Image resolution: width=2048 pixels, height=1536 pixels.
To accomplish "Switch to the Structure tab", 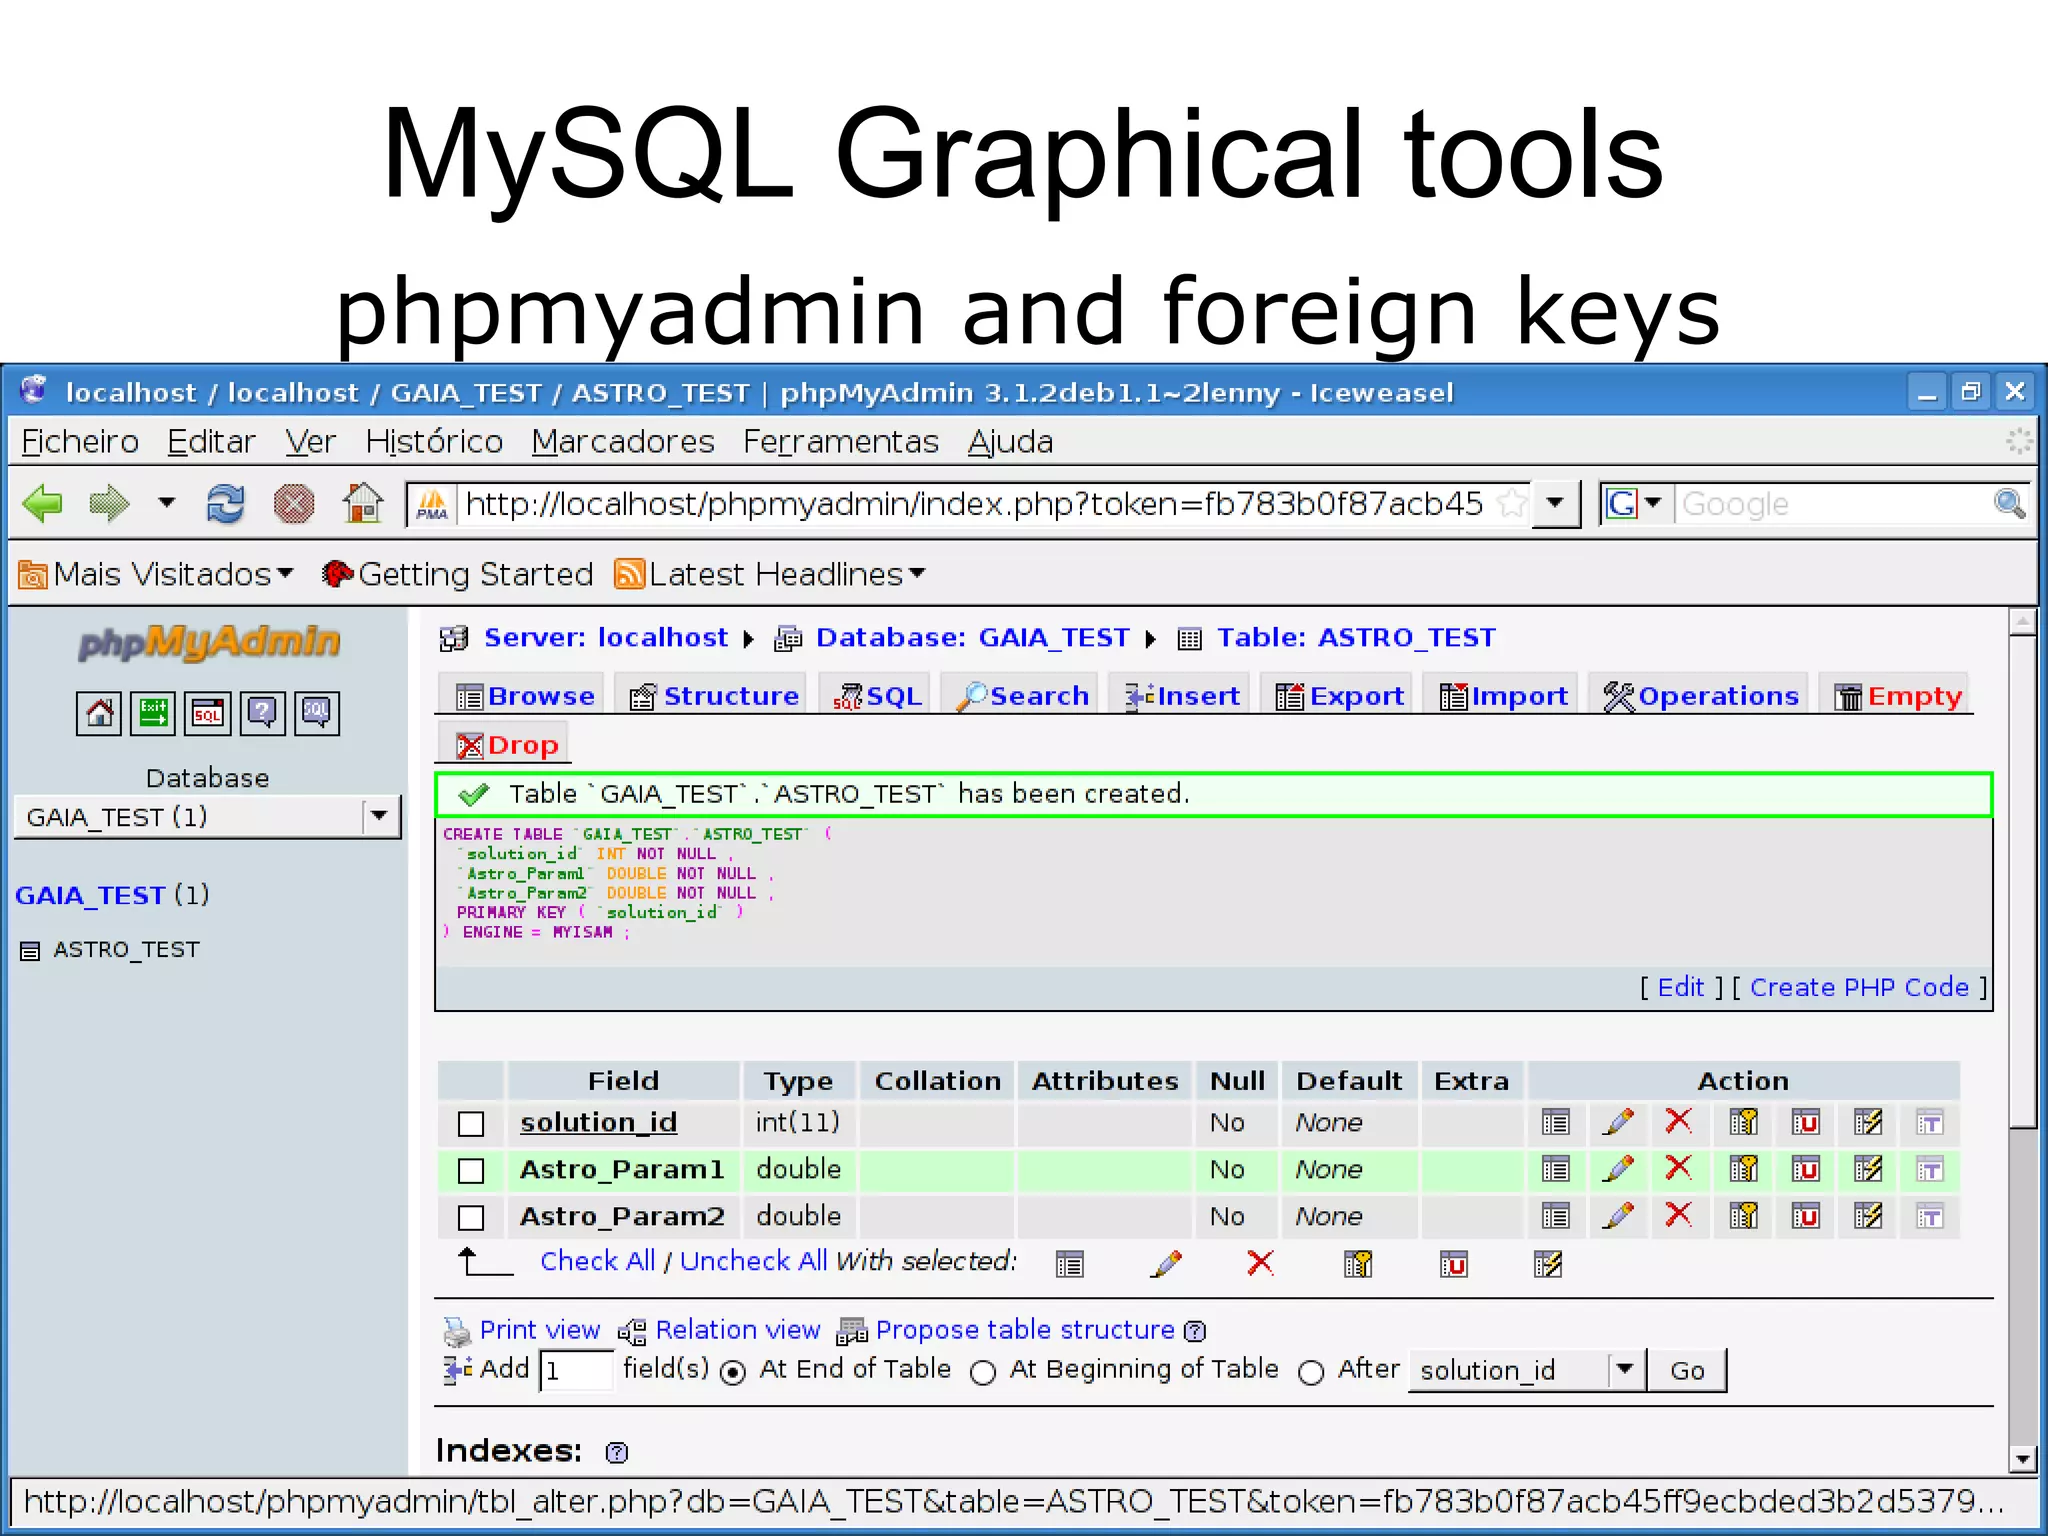I will 714,695.
